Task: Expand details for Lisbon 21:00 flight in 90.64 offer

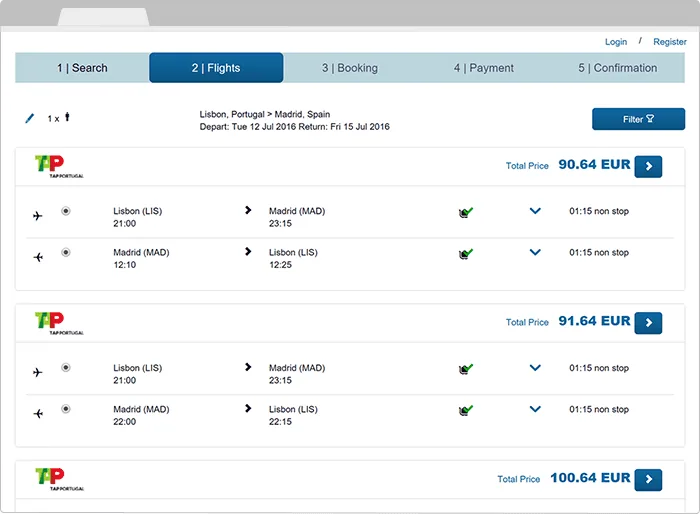Action: [535, 211]
